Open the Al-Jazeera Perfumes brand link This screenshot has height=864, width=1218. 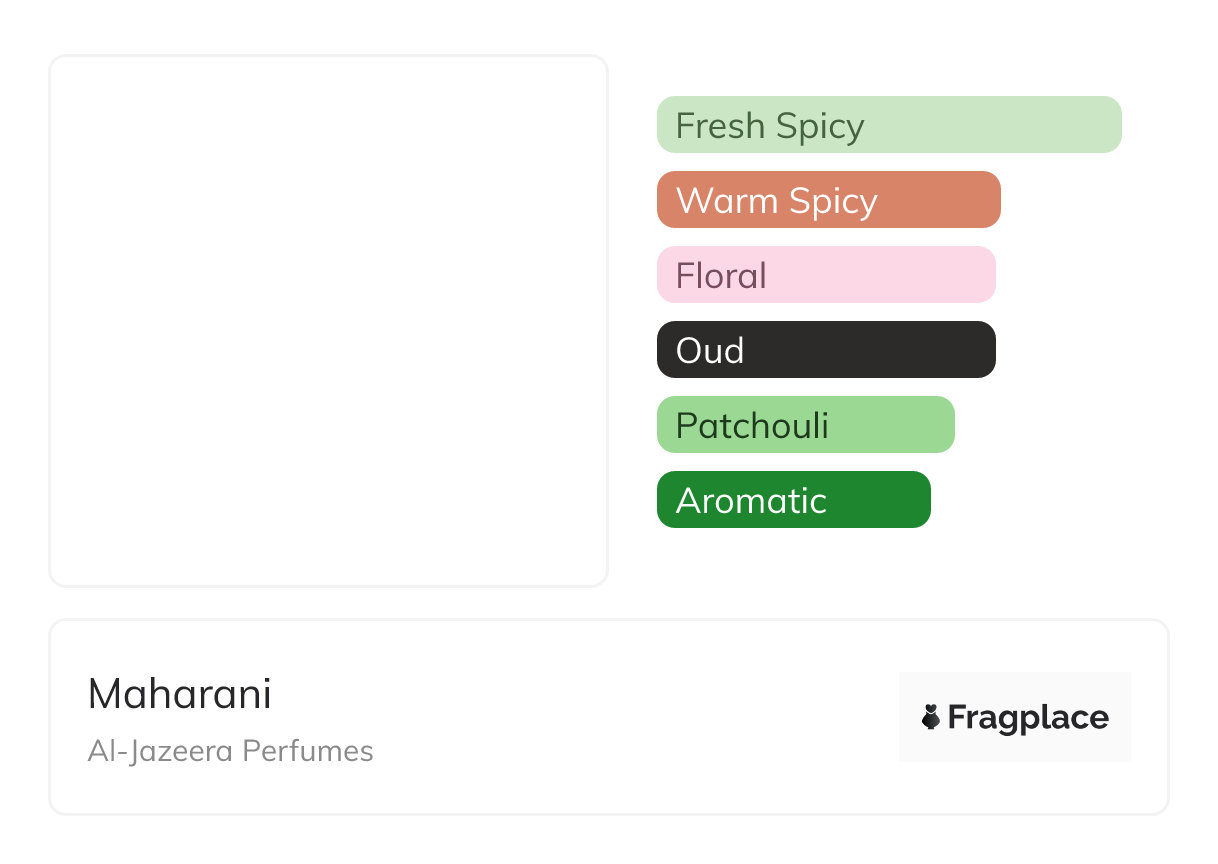click(231, 751)
